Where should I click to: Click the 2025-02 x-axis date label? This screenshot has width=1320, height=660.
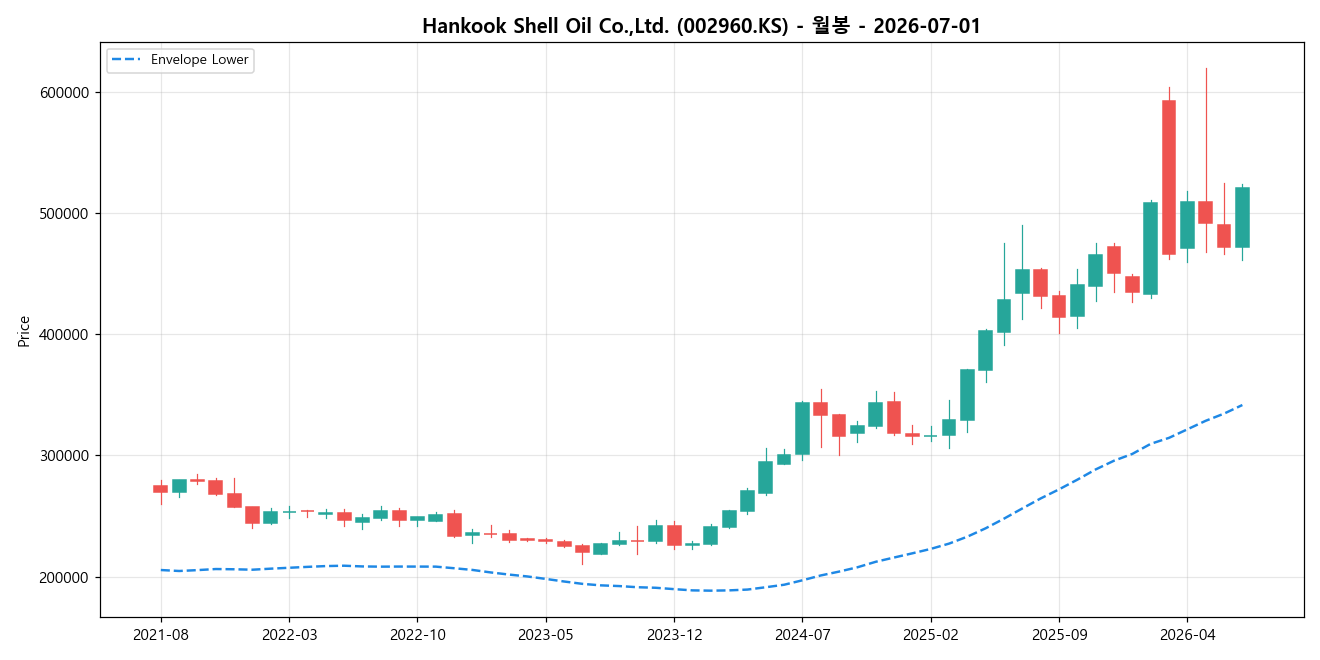coord(931,635)
